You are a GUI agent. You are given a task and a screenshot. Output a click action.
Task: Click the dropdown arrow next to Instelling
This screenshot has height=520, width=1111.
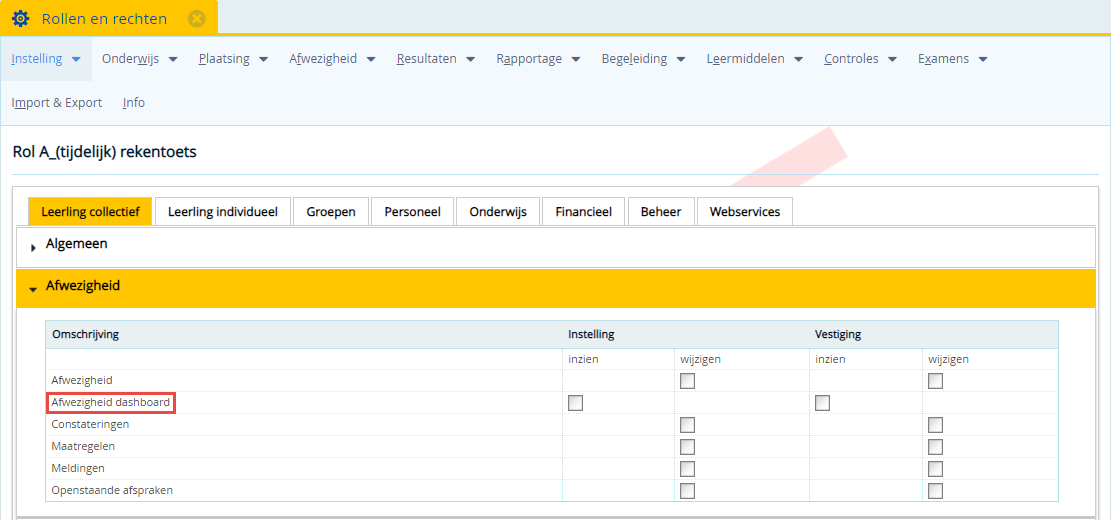click(77, 60)
